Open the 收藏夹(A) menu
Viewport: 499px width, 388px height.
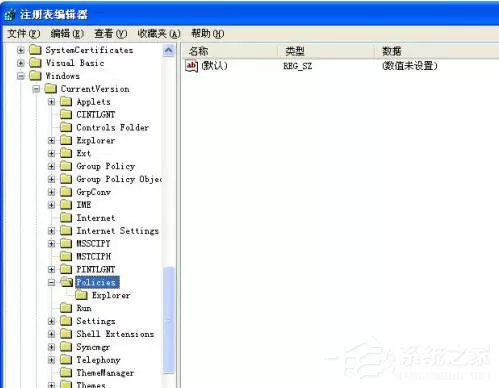(x=159, y=34)
